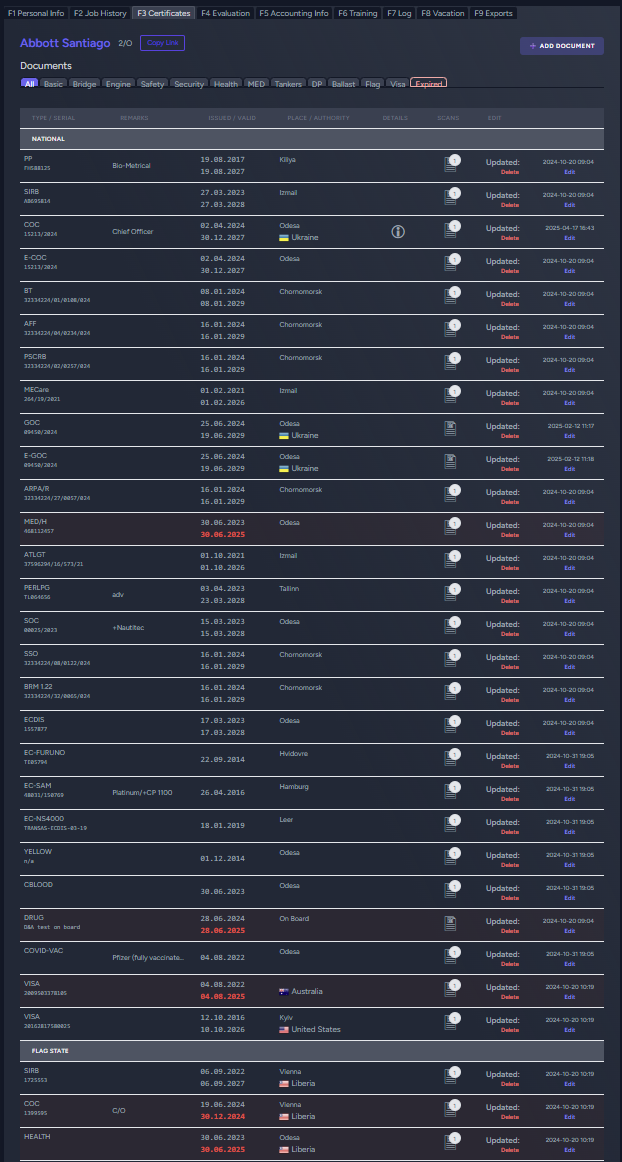The height and width of the screenshot is (1162, 622).
Task: Open the scan icon for the PP passport
Action: pyautogui.click(x=450, y=166)
